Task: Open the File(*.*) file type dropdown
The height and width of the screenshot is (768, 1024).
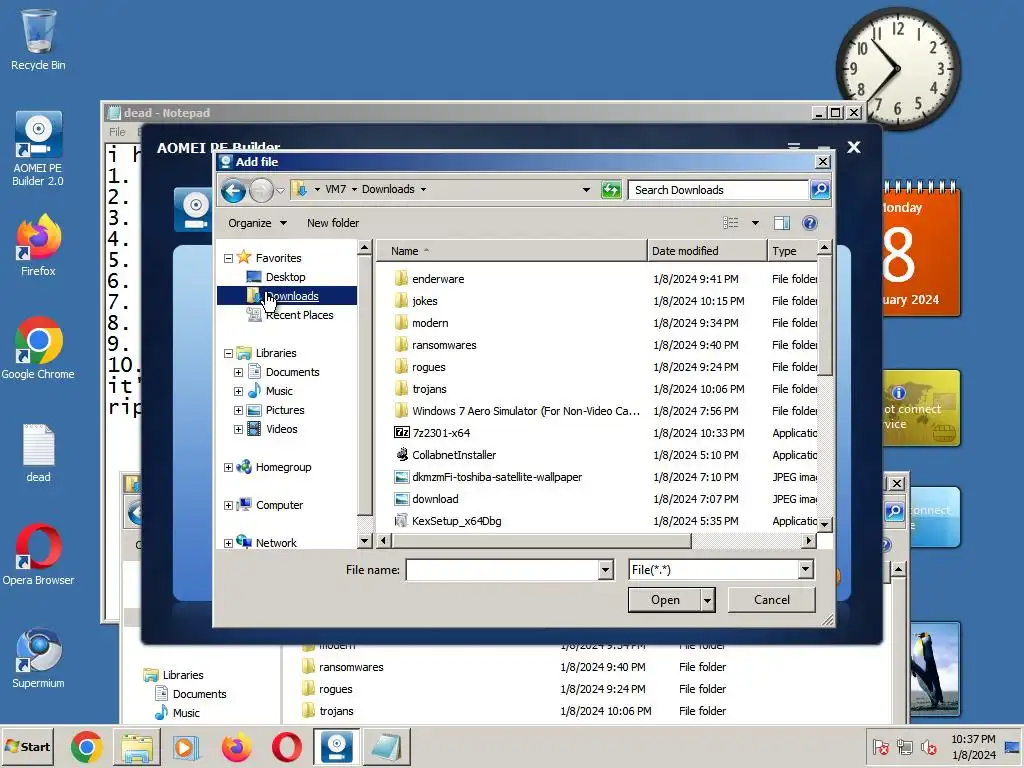Action: pos(805,569)
